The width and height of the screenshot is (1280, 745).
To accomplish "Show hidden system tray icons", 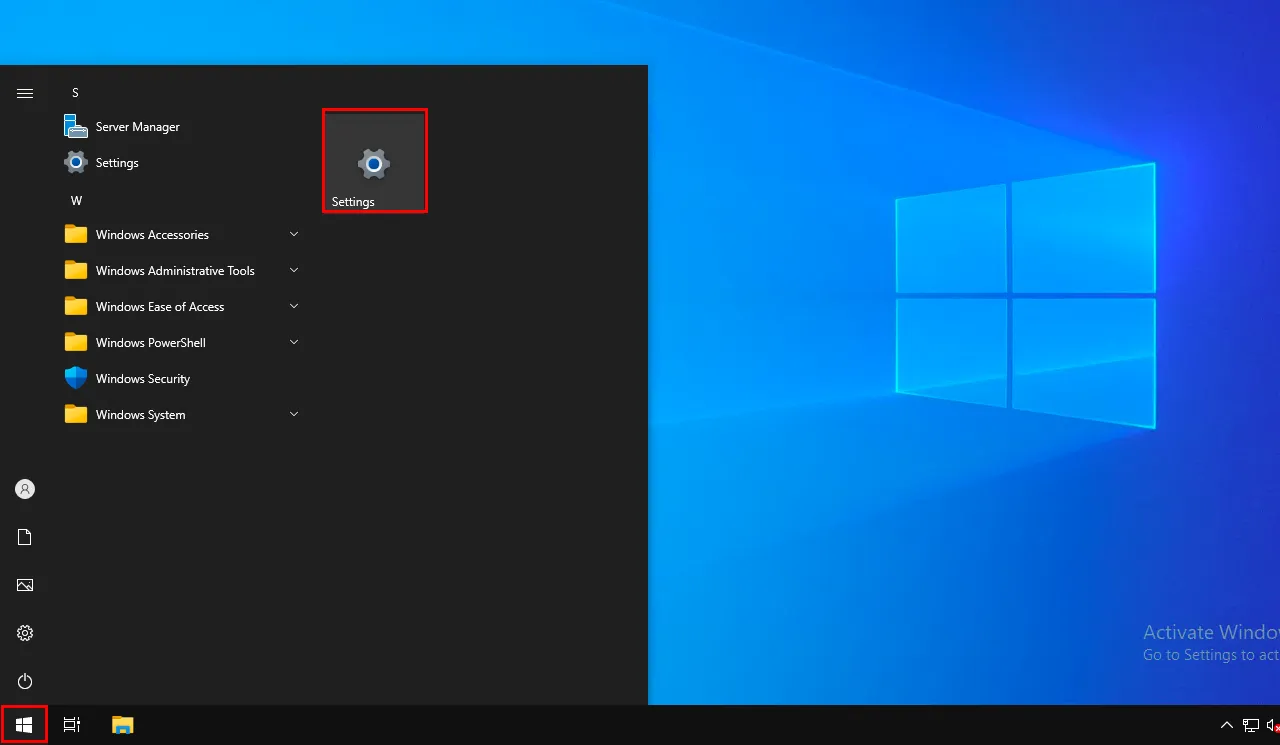I will [1227, 725].
